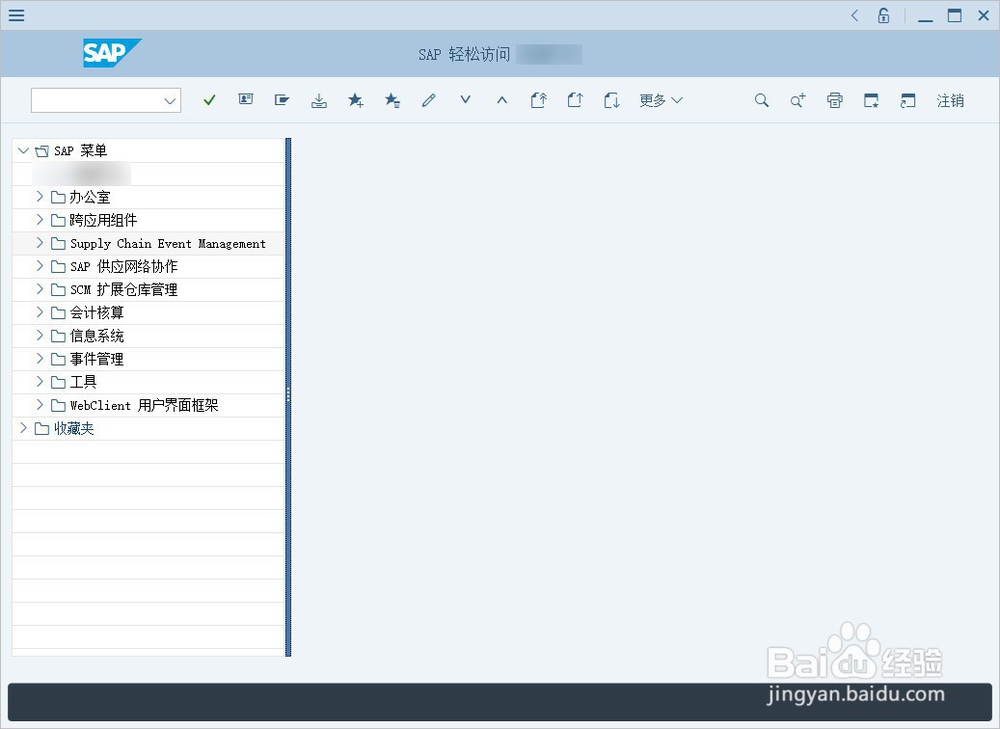Expand the SCM 扩展仓库管理 folder
1000x729 pixels.
(40, 289)
